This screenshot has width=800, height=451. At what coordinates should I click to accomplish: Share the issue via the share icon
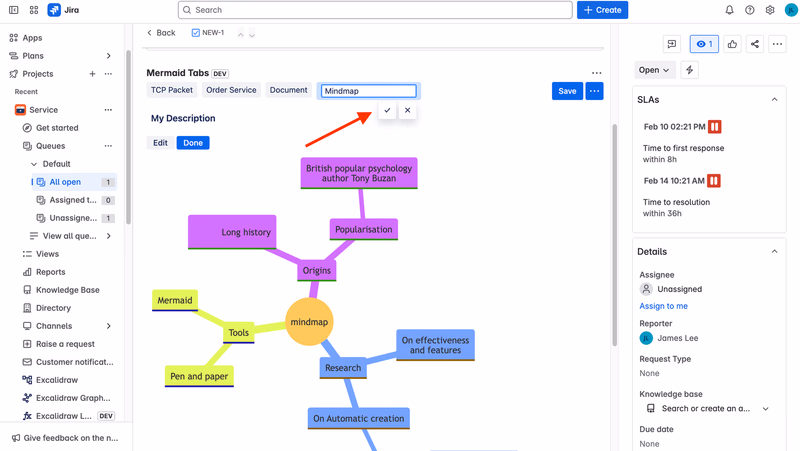755,44
